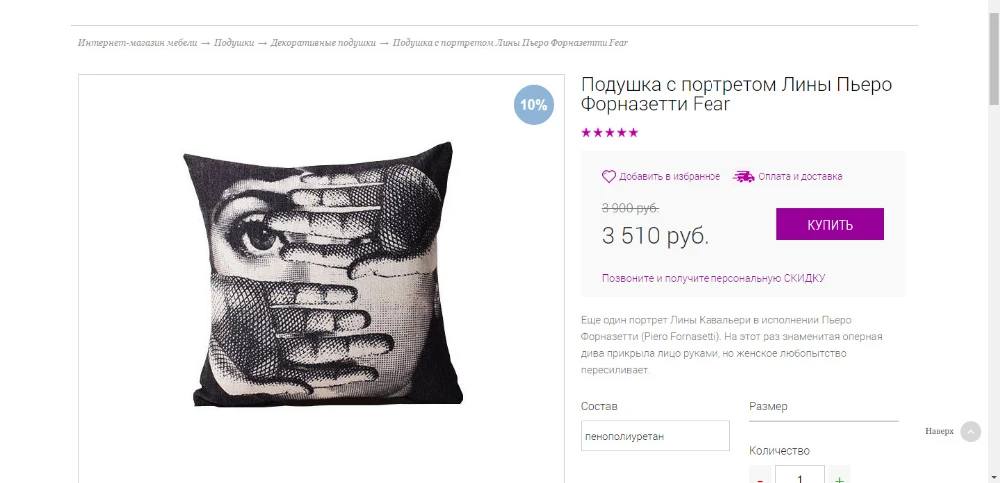Screen dimensions: 1000x483
Task: Click the Наверх up-arrow circle icon
Action: (971, 432)
